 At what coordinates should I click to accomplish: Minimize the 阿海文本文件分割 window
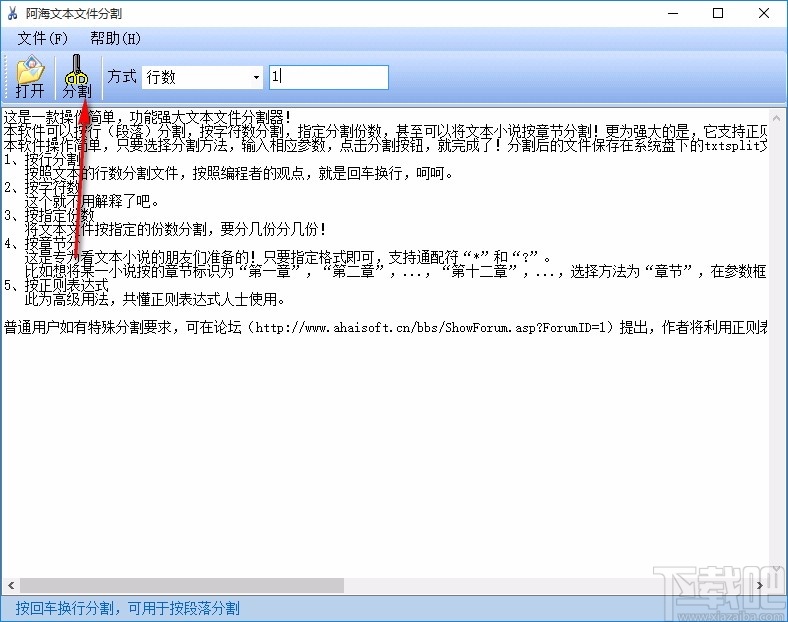coord(673,14)
